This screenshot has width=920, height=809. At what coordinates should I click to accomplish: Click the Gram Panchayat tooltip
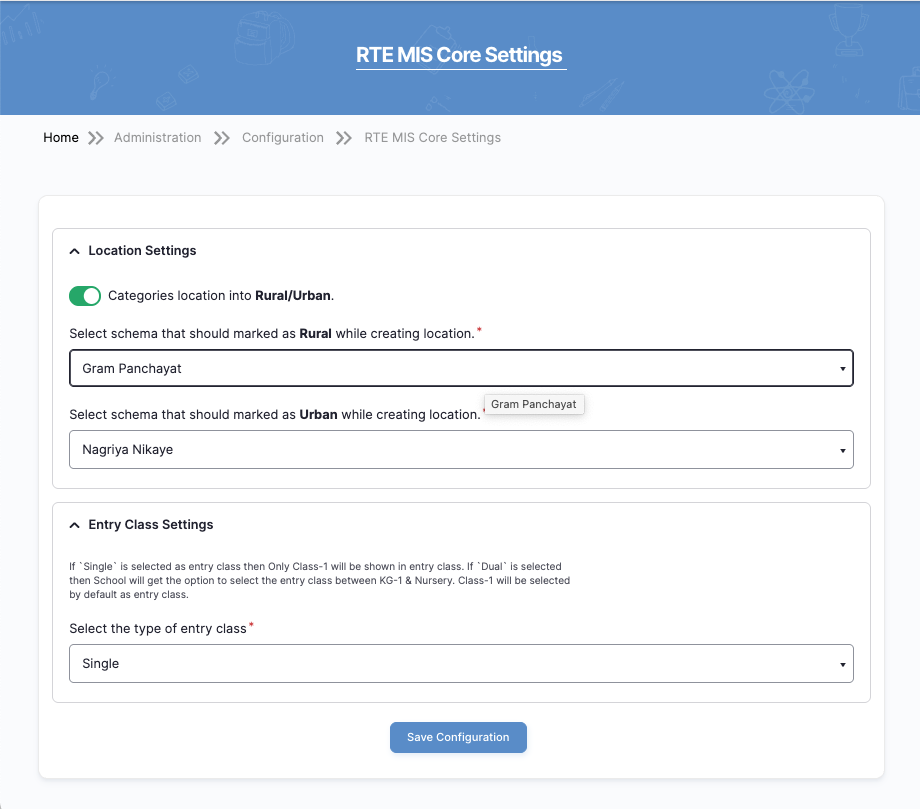pyautogui.click(x=534, y=404)
